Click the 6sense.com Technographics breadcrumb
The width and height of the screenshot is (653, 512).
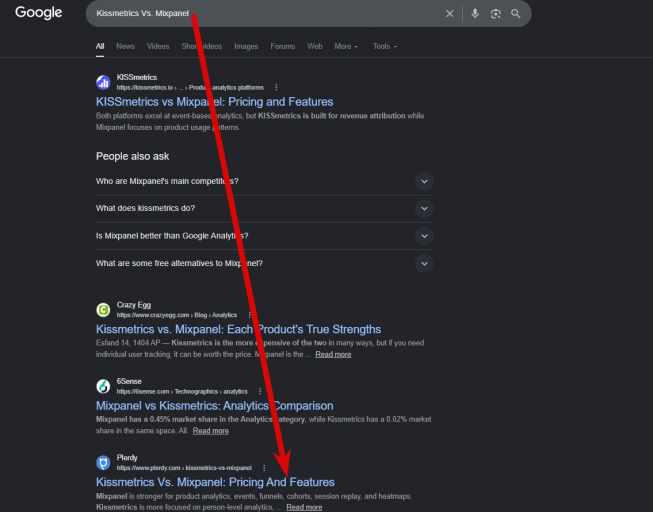tap(182, 392)
